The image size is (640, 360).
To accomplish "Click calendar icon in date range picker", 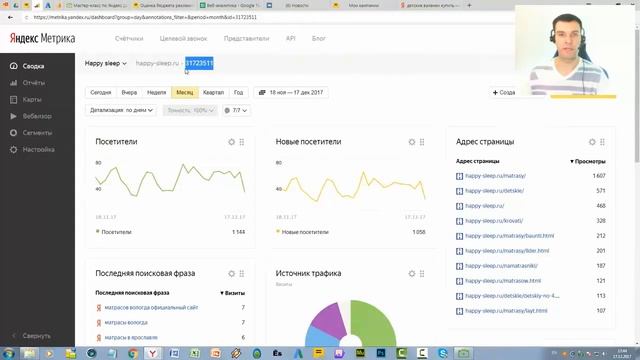I will pos(262,93).
